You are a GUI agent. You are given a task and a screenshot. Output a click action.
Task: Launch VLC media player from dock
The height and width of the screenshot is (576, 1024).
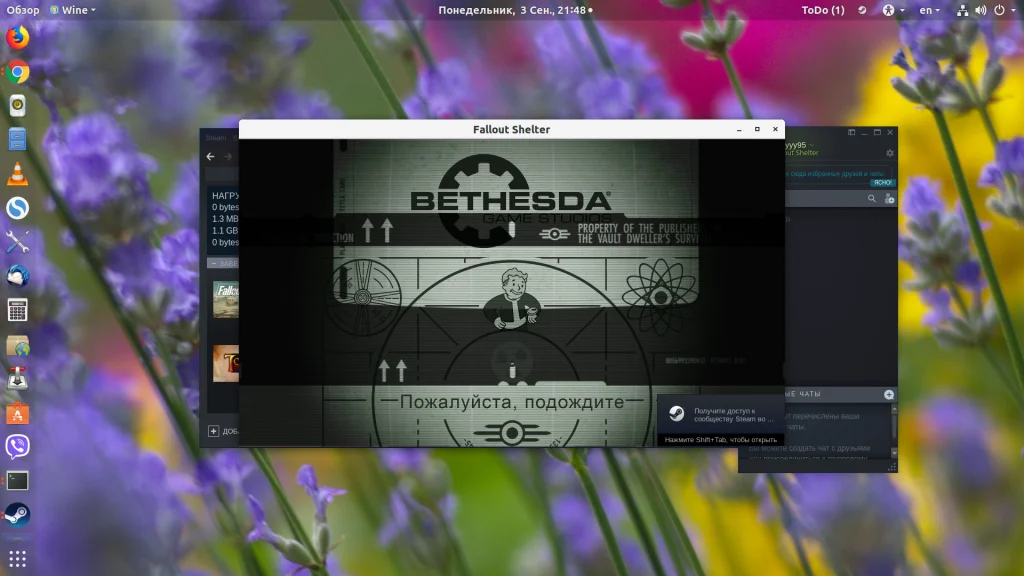click(x=18, y=174)
